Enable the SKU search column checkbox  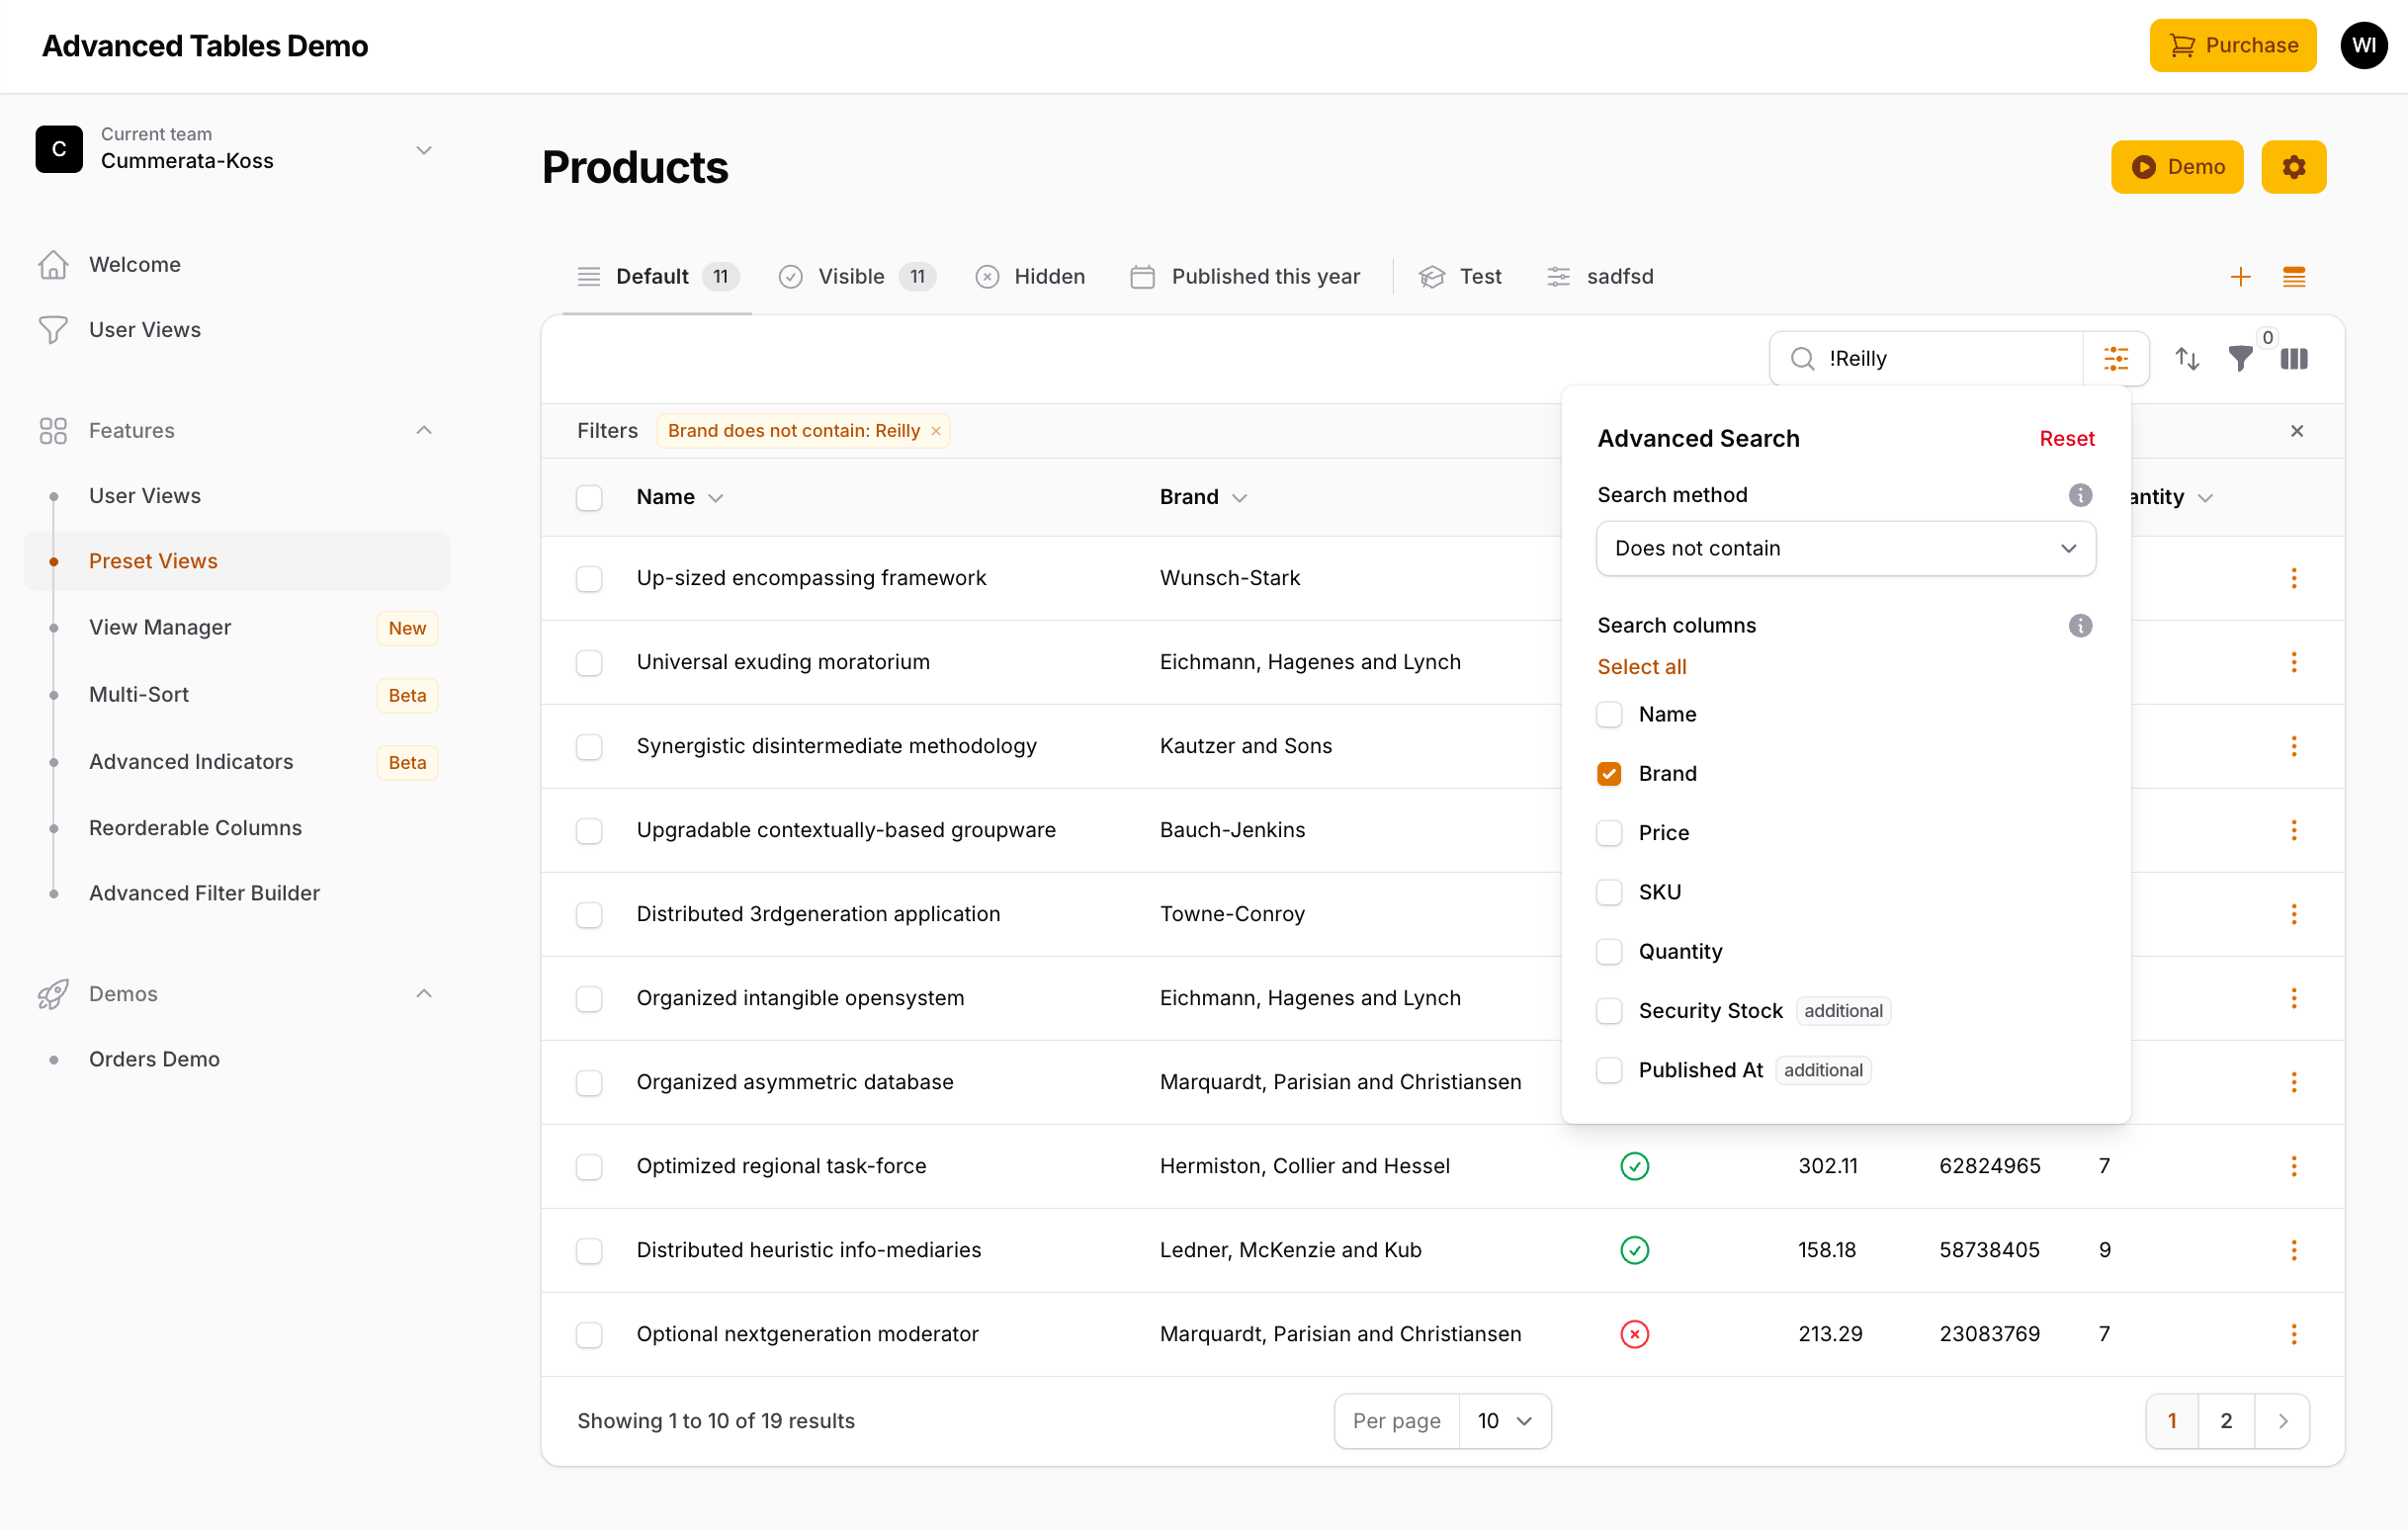click(x=1609, y=892)
